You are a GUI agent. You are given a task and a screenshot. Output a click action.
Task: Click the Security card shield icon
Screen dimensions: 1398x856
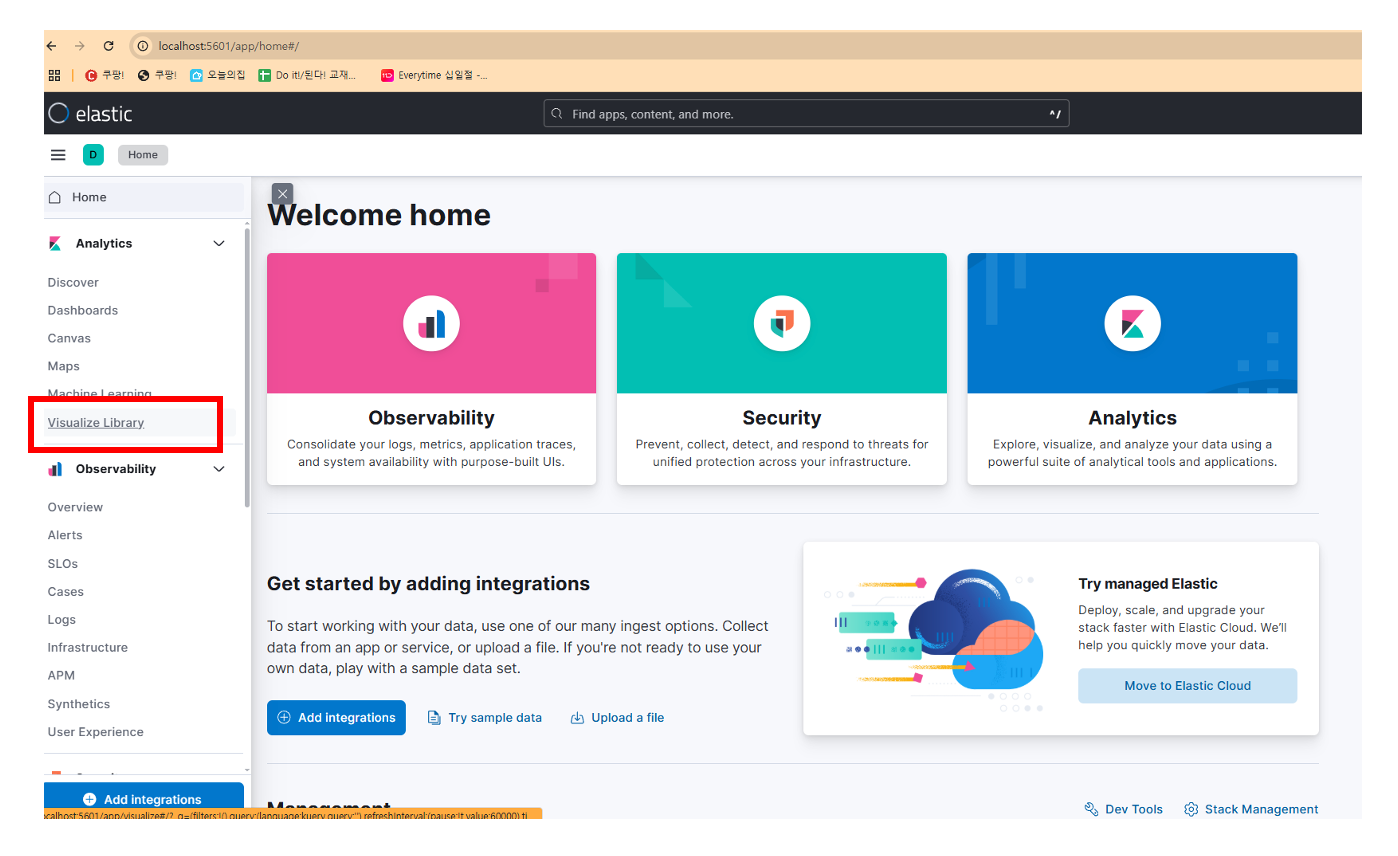click(x=782, y=323)
